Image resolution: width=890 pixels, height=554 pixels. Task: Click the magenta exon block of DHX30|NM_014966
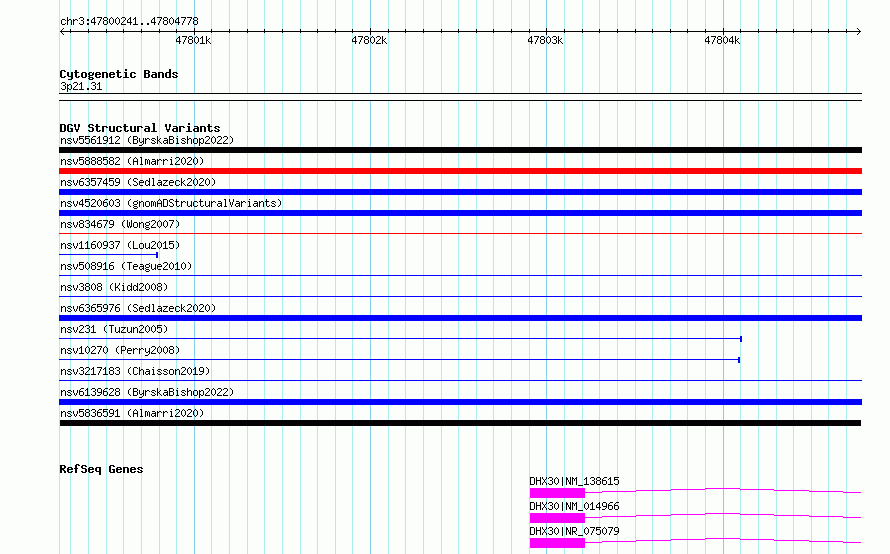coord(557,518)
